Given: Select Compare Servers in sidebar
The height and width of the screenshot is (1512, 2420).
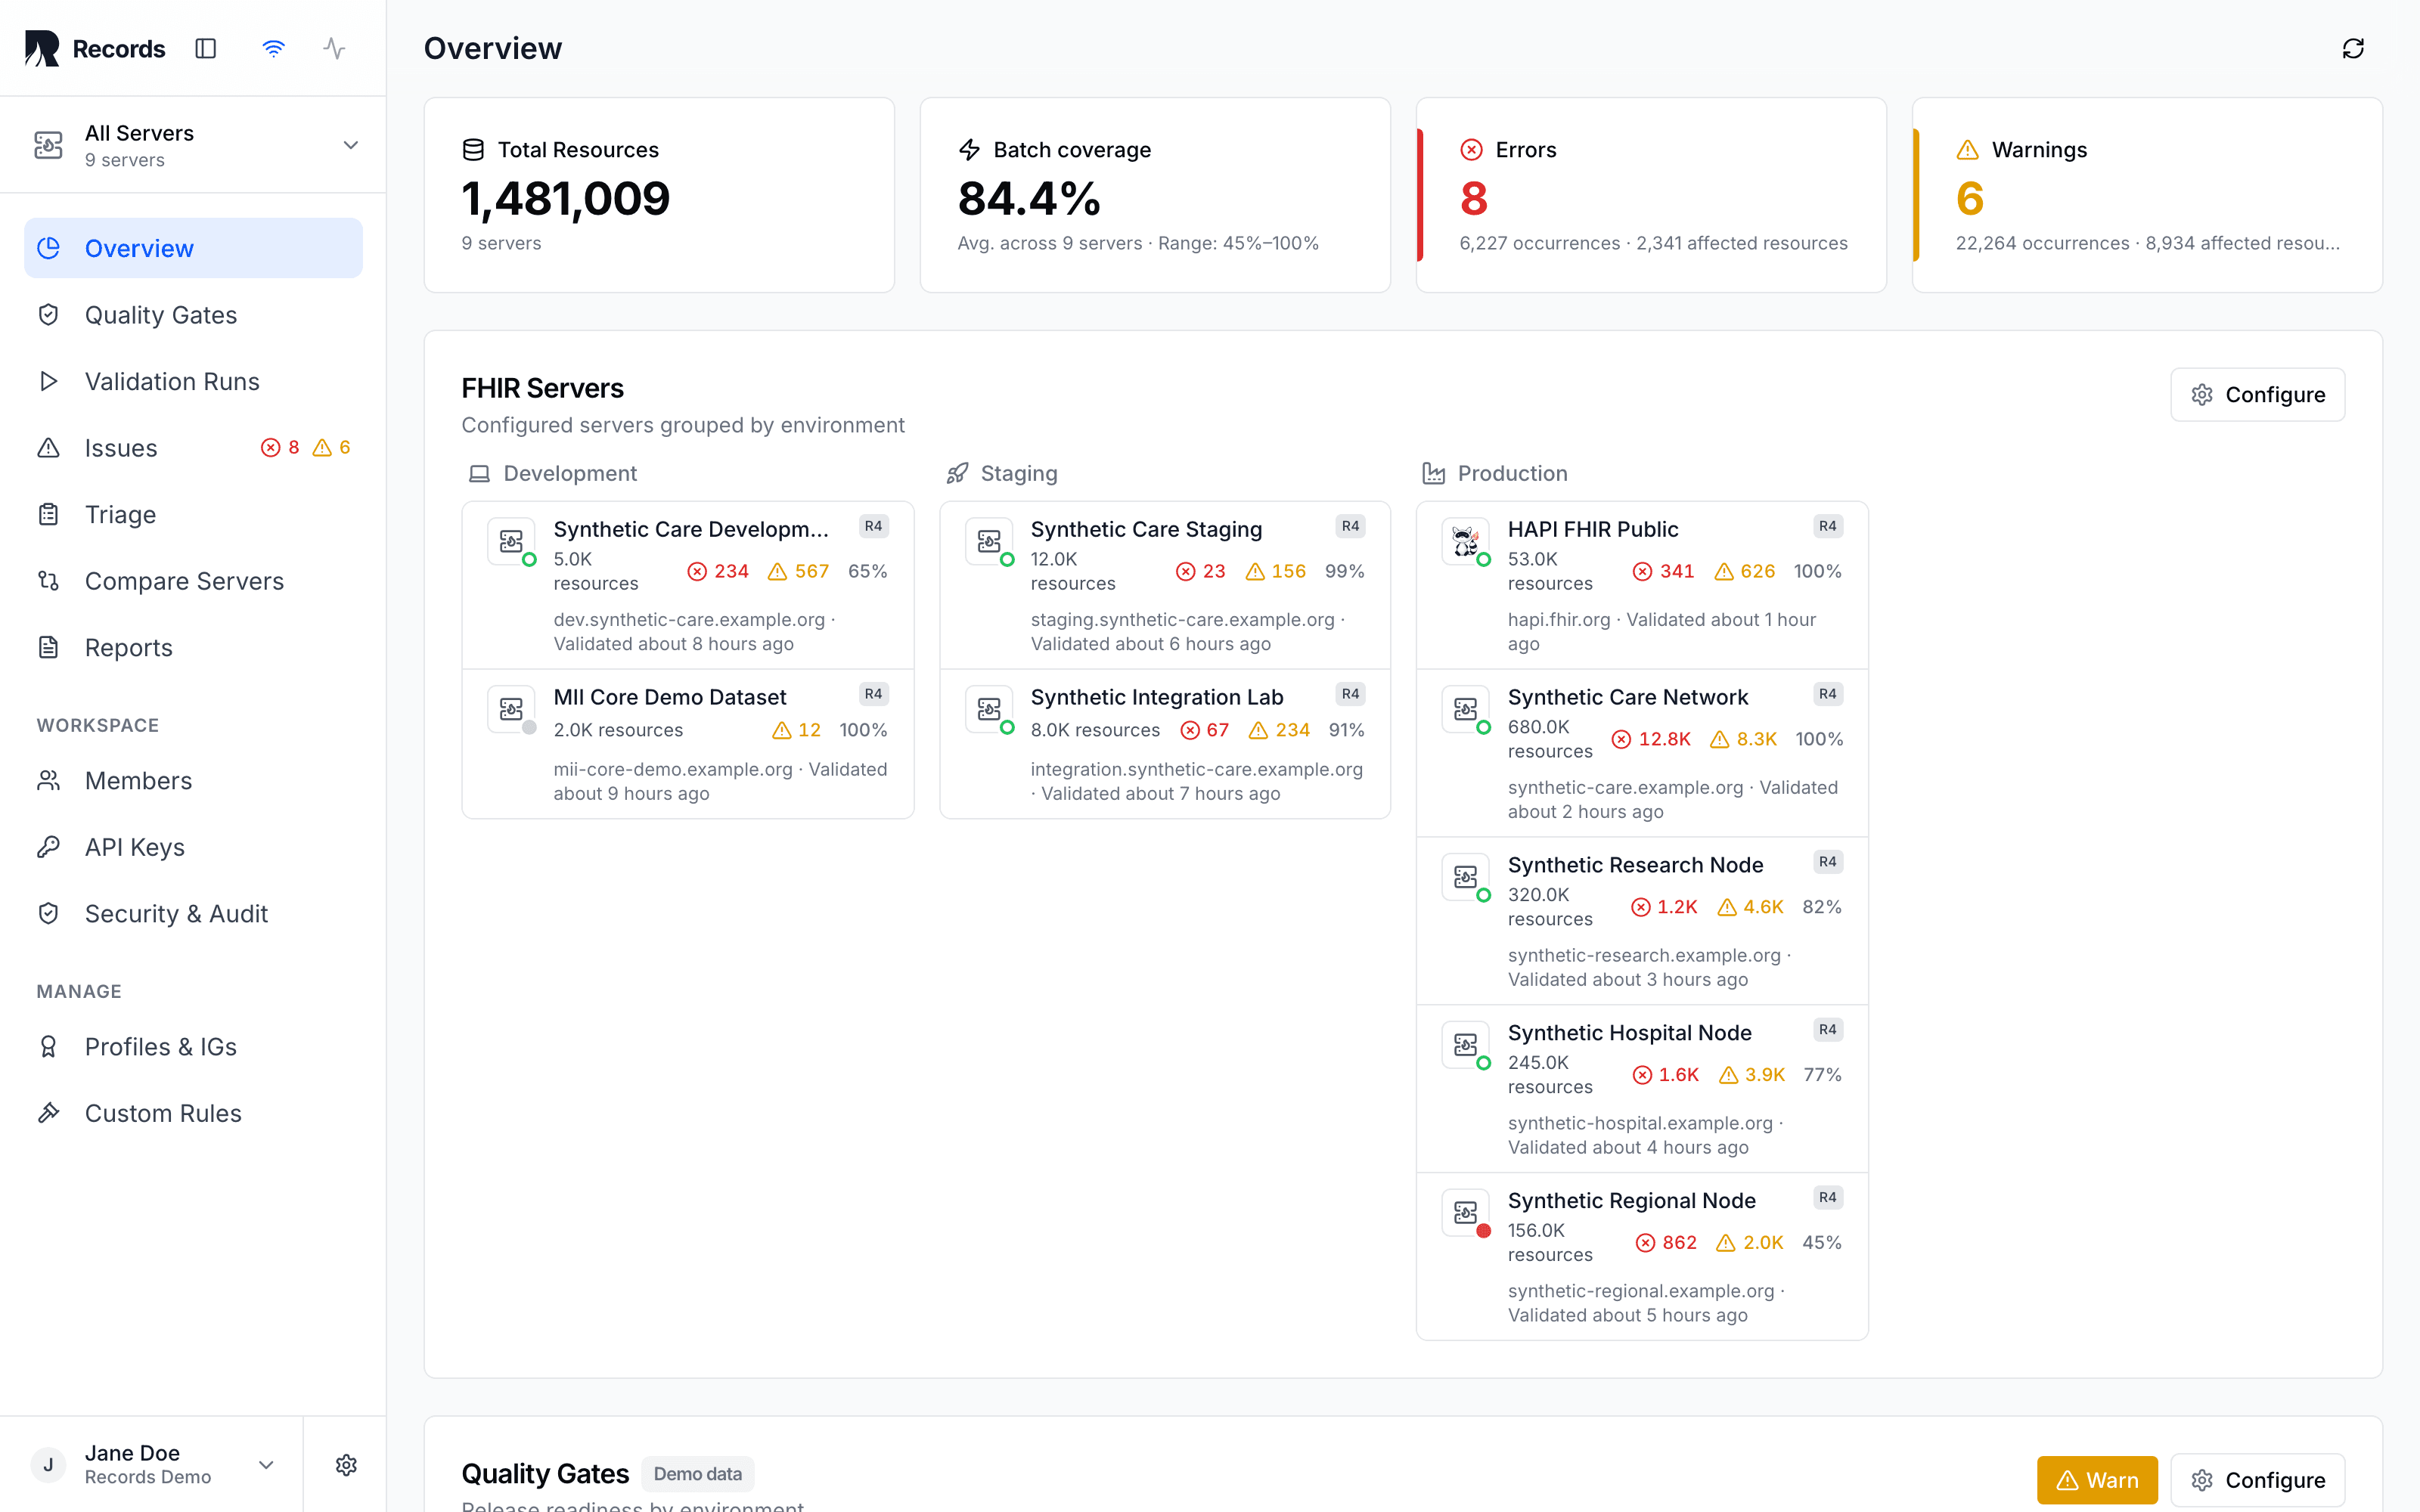Looking at the screenshot, I should (x=193, y=581).
